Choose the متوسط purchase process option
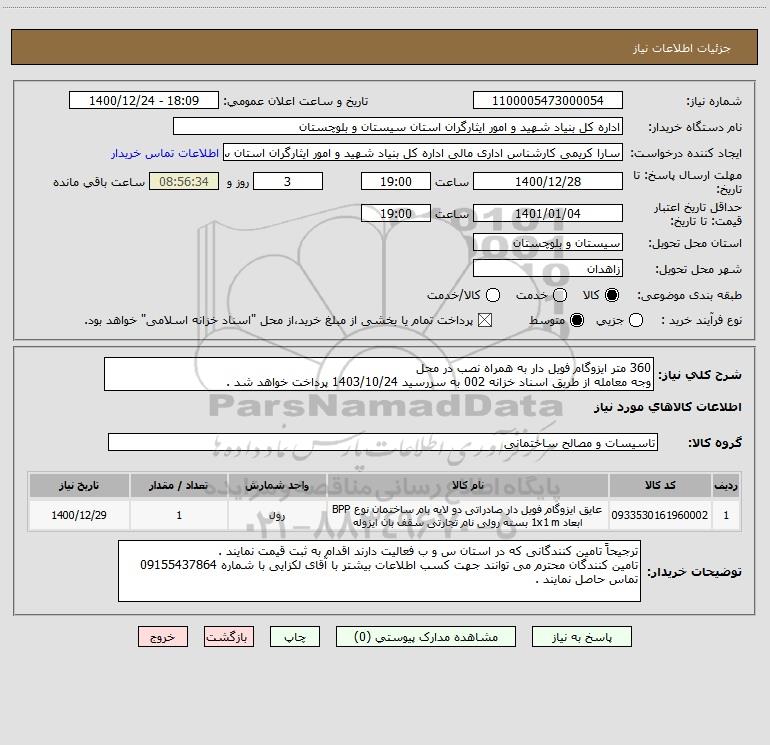Screen dimensions: 770x745 point(577,320)
